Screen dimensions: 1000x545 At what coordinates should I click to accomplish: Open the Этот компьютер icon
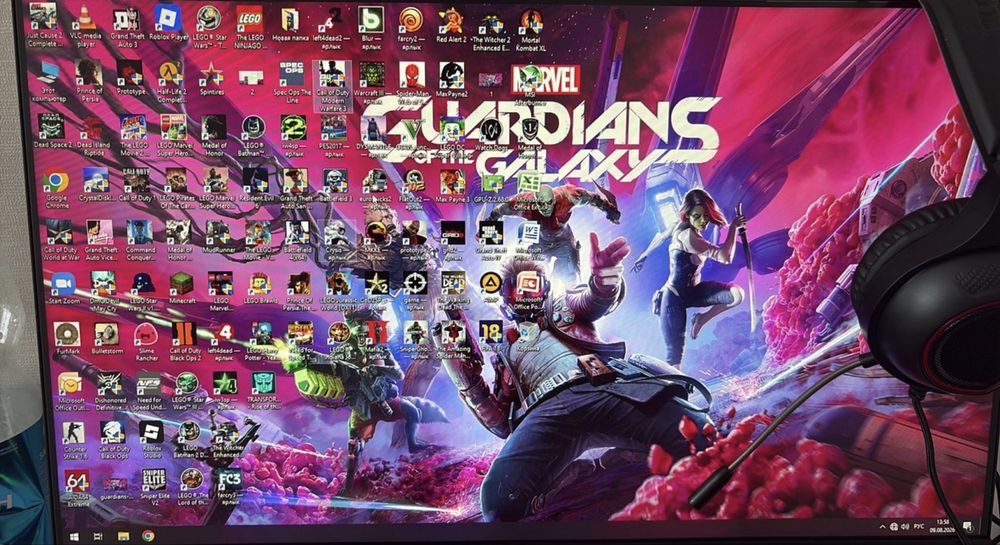coord(49,82)
